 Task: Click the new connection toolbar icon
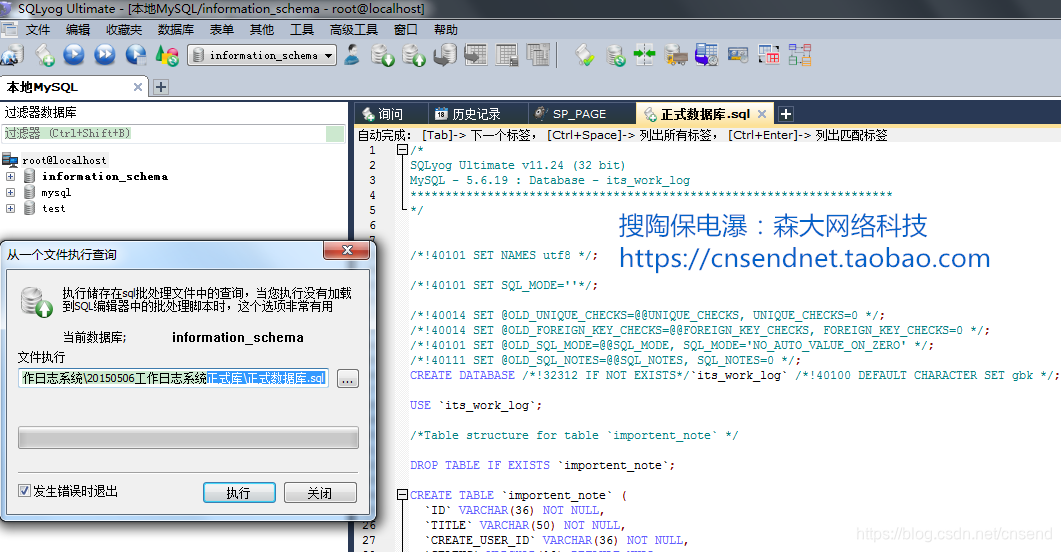click(12, 55)
